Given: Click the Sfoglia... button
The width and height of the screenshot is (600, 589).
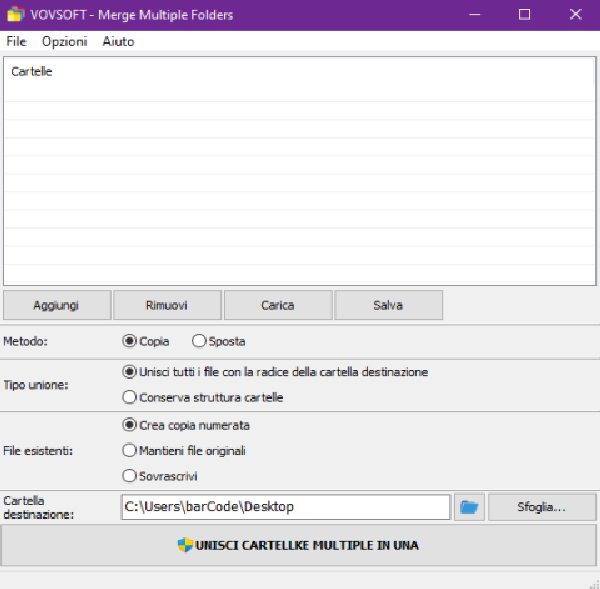Looking at the screenshot, I should point(542,507).
